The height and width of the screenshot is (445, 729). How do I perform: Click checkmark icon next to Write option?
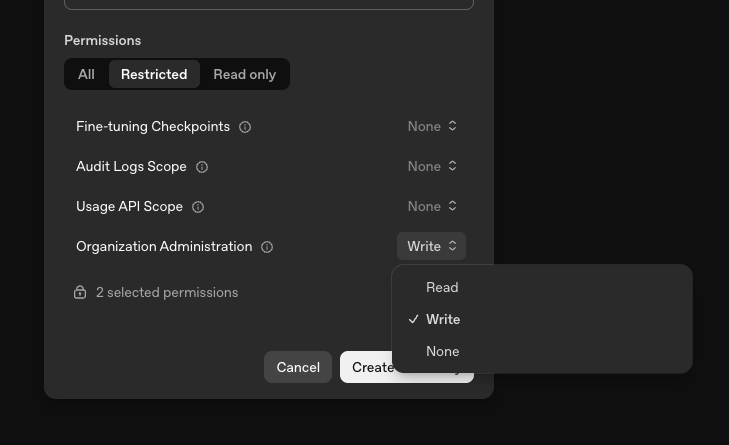pos(413,319)
